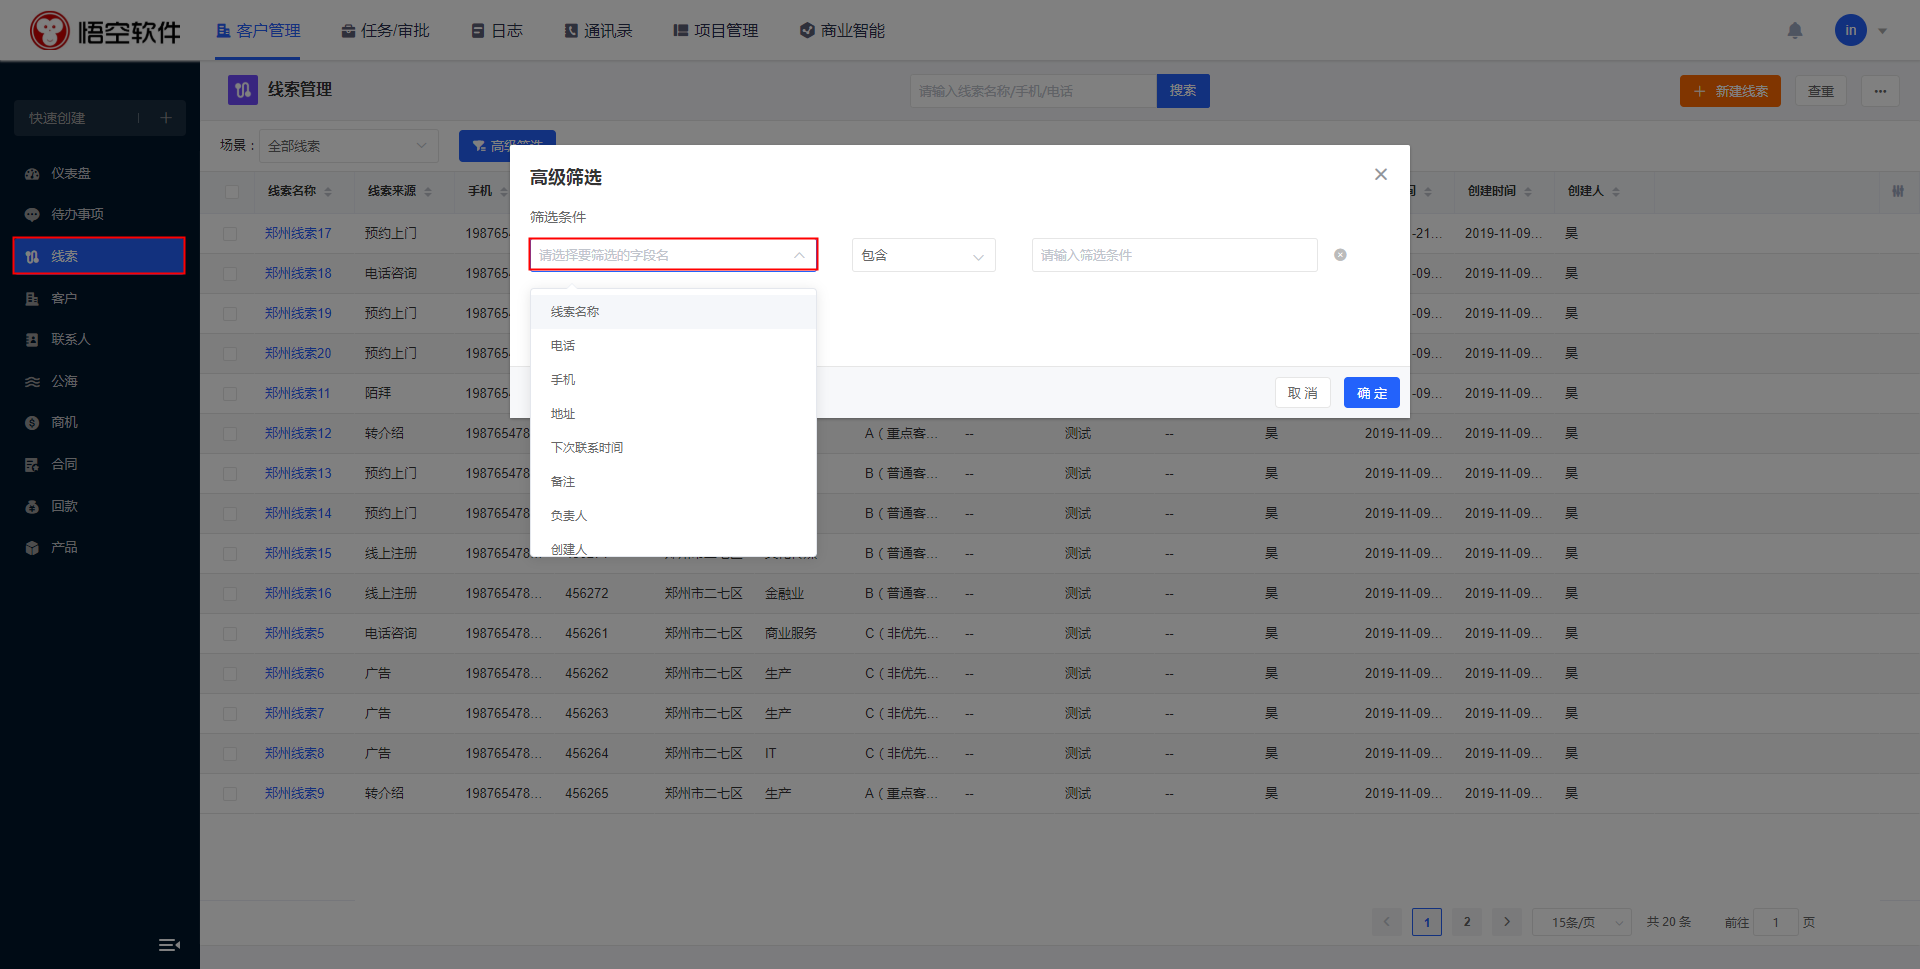This screenshot has width=1920, height=969.
Task: Click the 取消 button
Action: click(x=1302, y=393)
